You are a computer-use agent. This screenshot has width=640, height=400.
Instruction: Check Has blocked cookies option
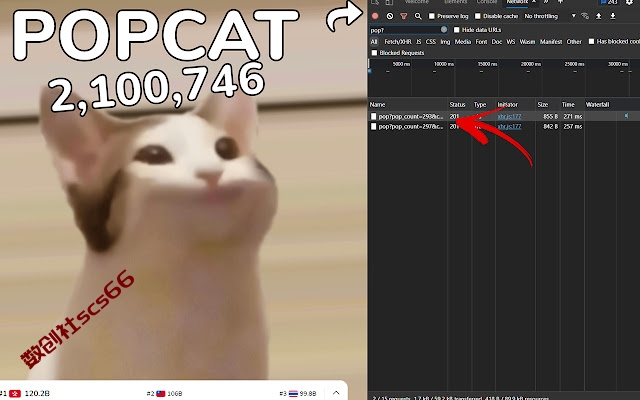[x=591, y=41]
